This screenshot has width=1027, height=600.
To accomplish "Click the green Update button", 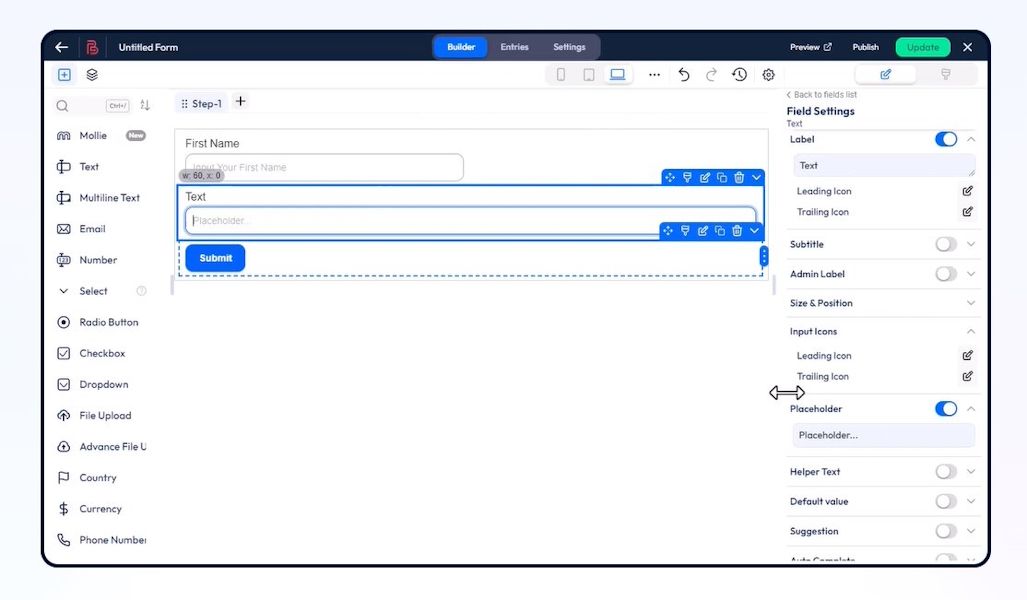I will [x=923, y=47].
